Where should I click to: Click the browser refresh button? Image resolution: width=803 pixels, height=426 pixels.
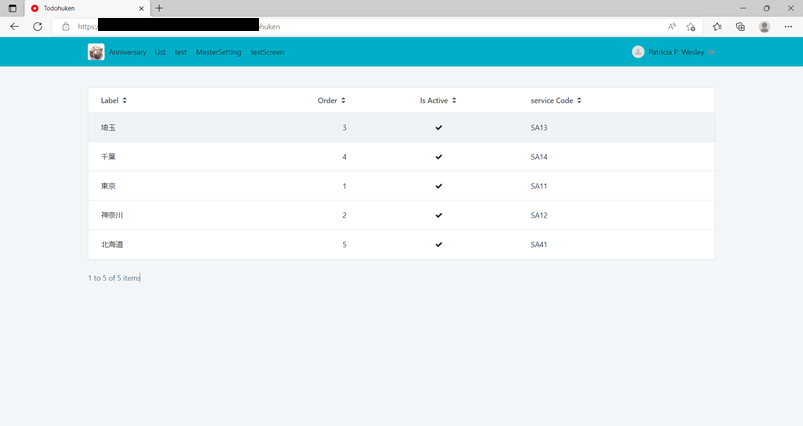tap(38, 27)
